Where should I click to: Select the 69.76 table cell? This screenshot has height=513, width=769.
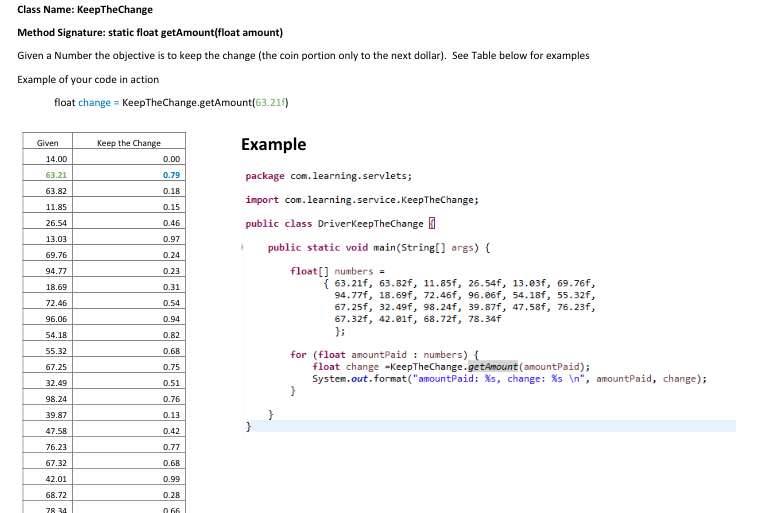point(48,255)
